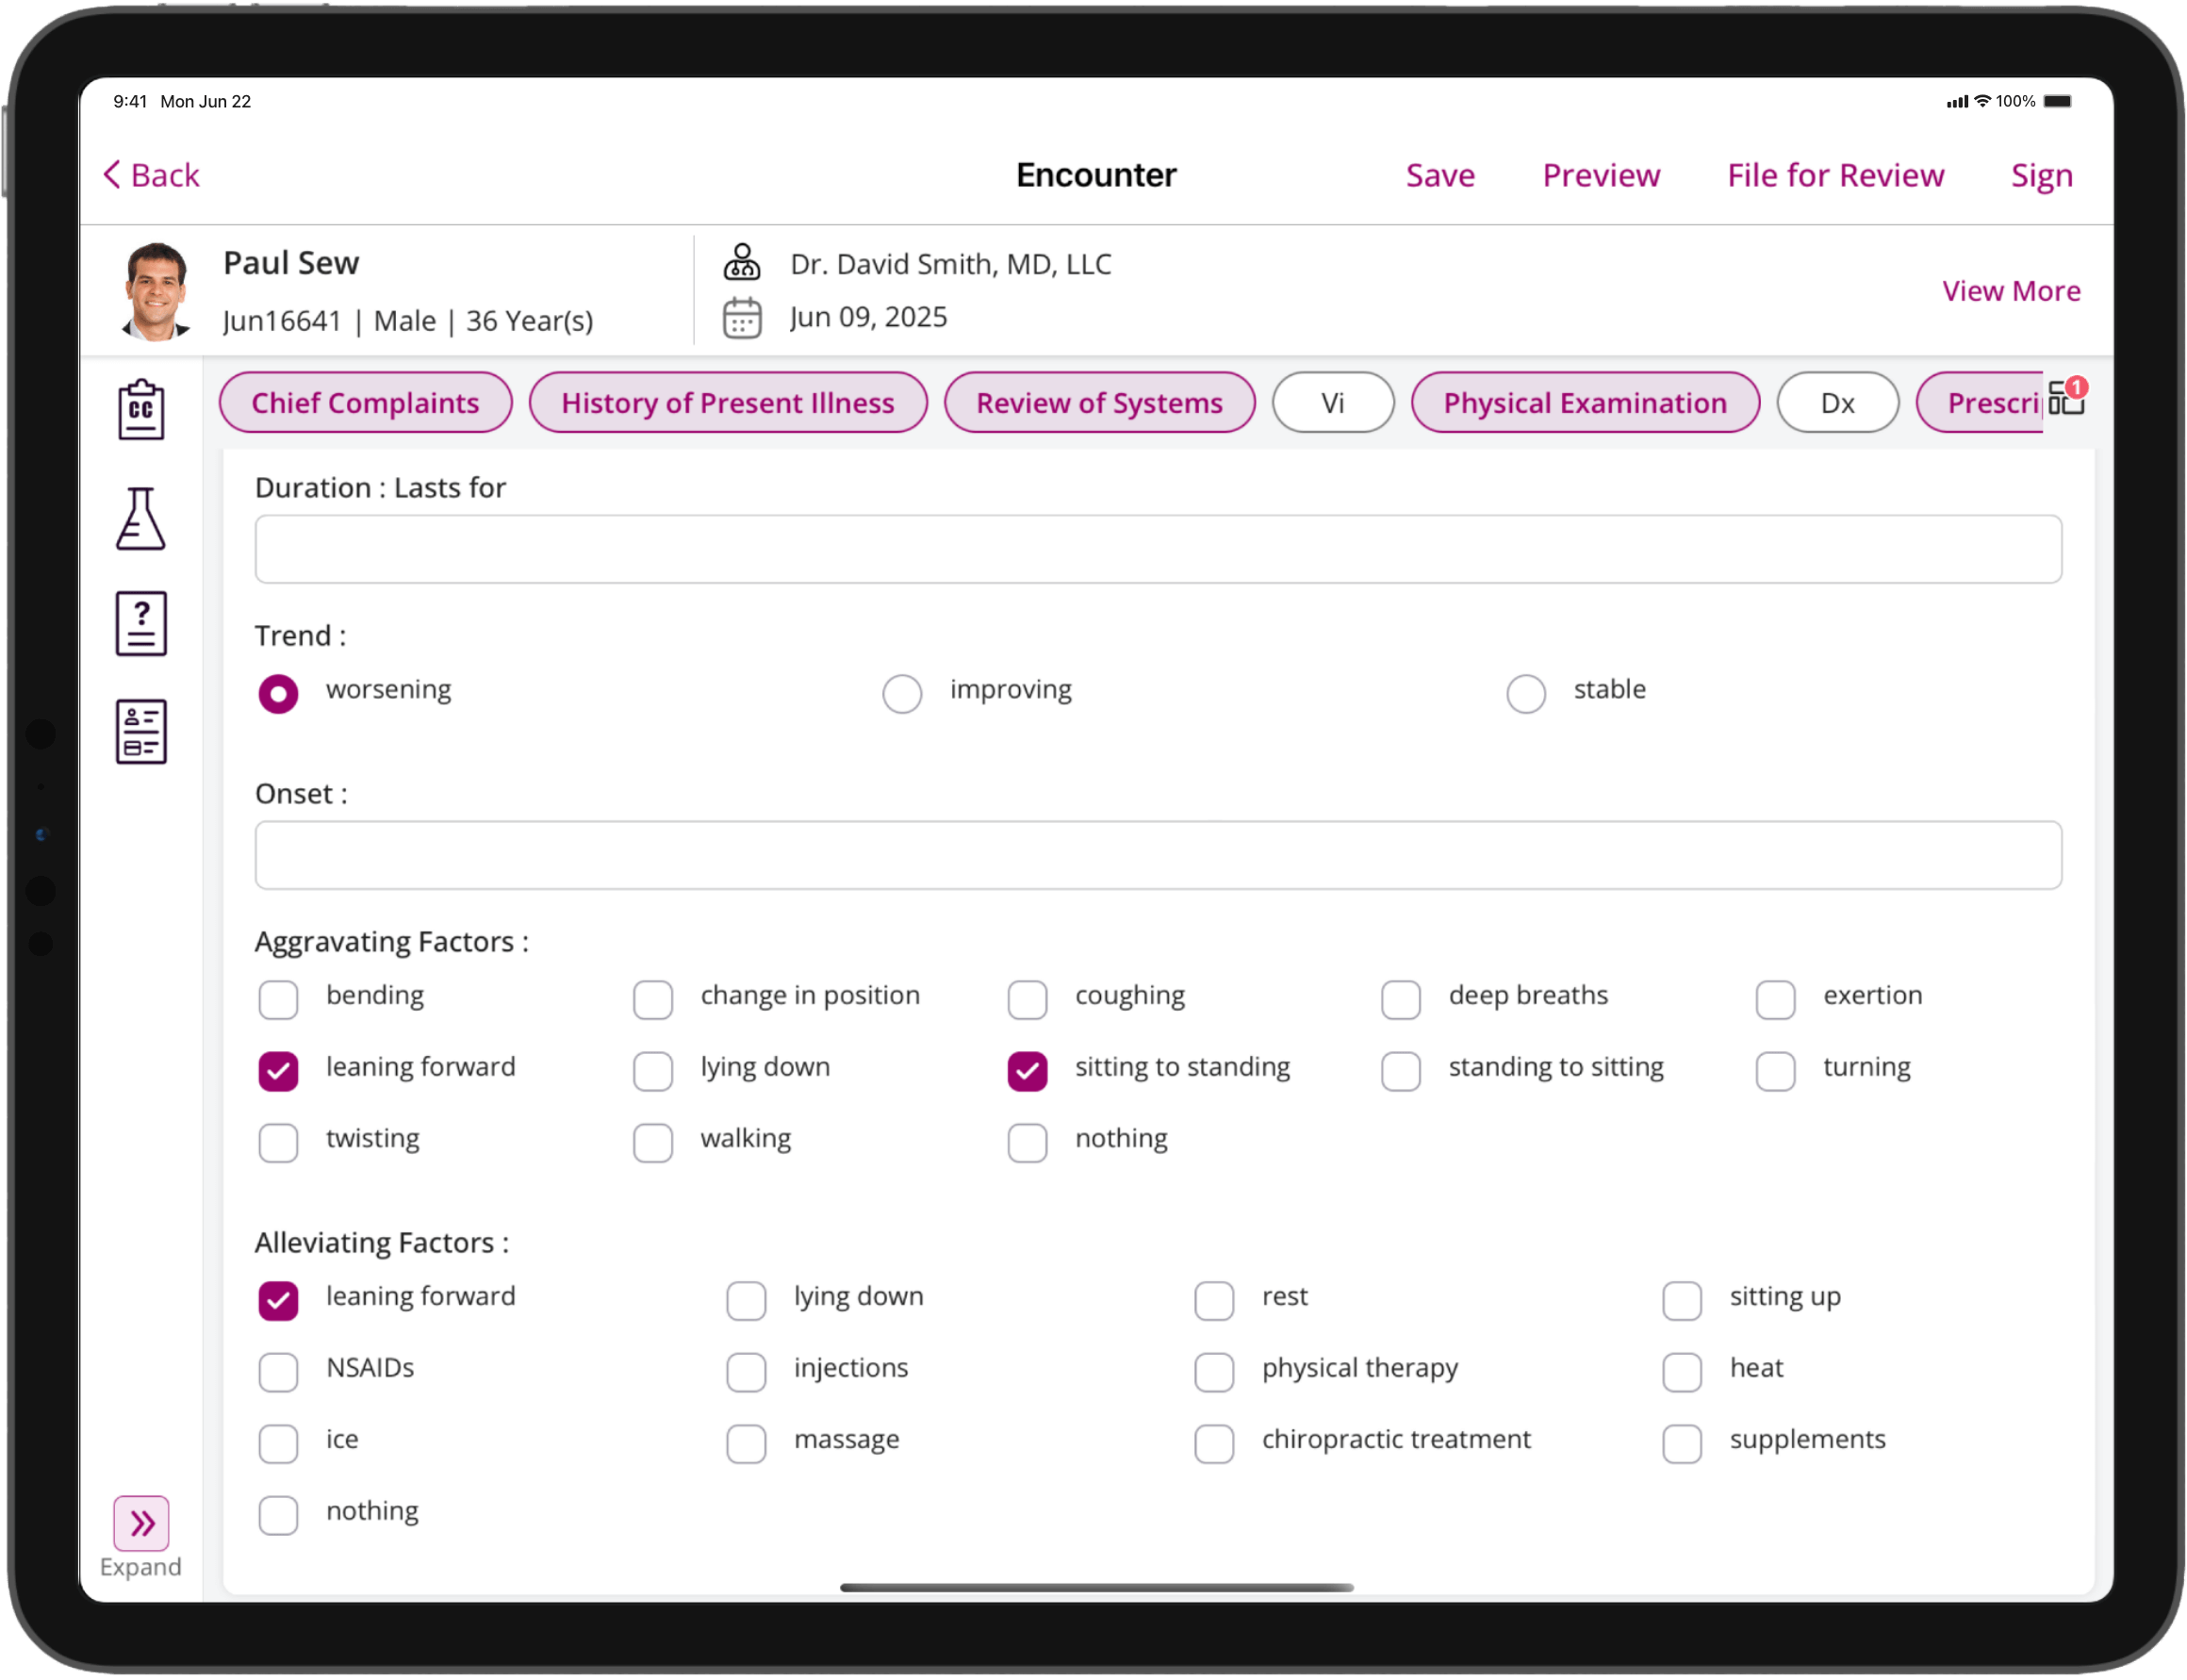Click View More patient details link
This screenshot has height=1680, width=2187.
(x=2010, y=291)
